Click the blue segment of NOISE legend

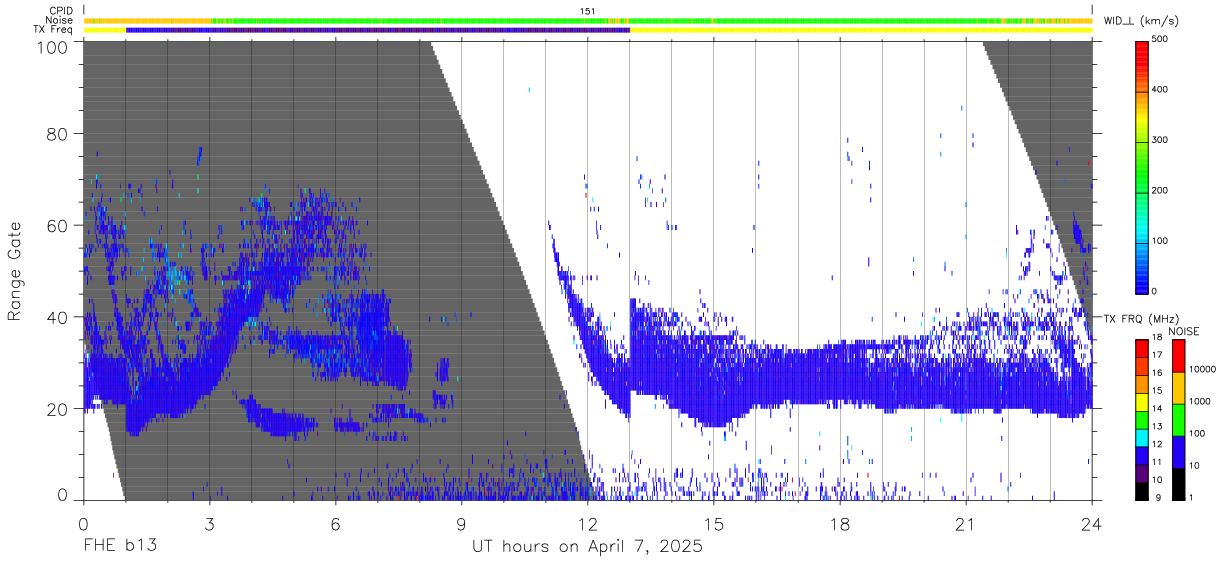(1178, 452)
